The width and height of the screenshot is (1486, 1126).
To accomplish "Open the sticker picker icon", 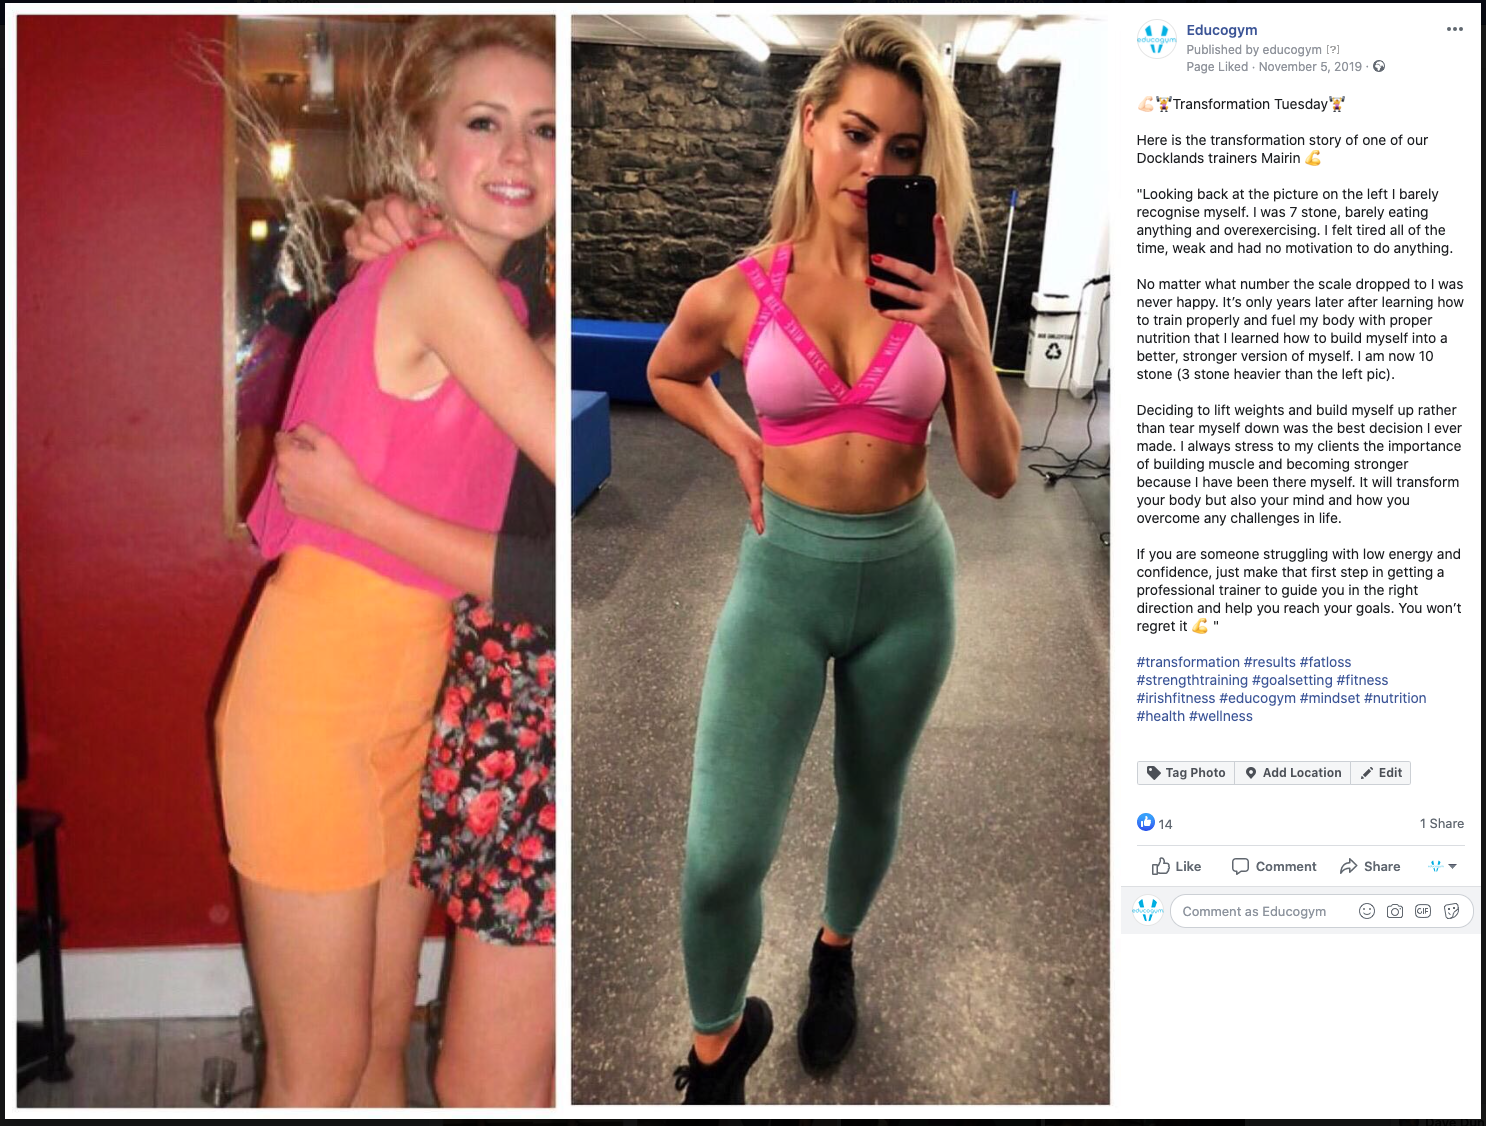I will tap(1451, 911).
